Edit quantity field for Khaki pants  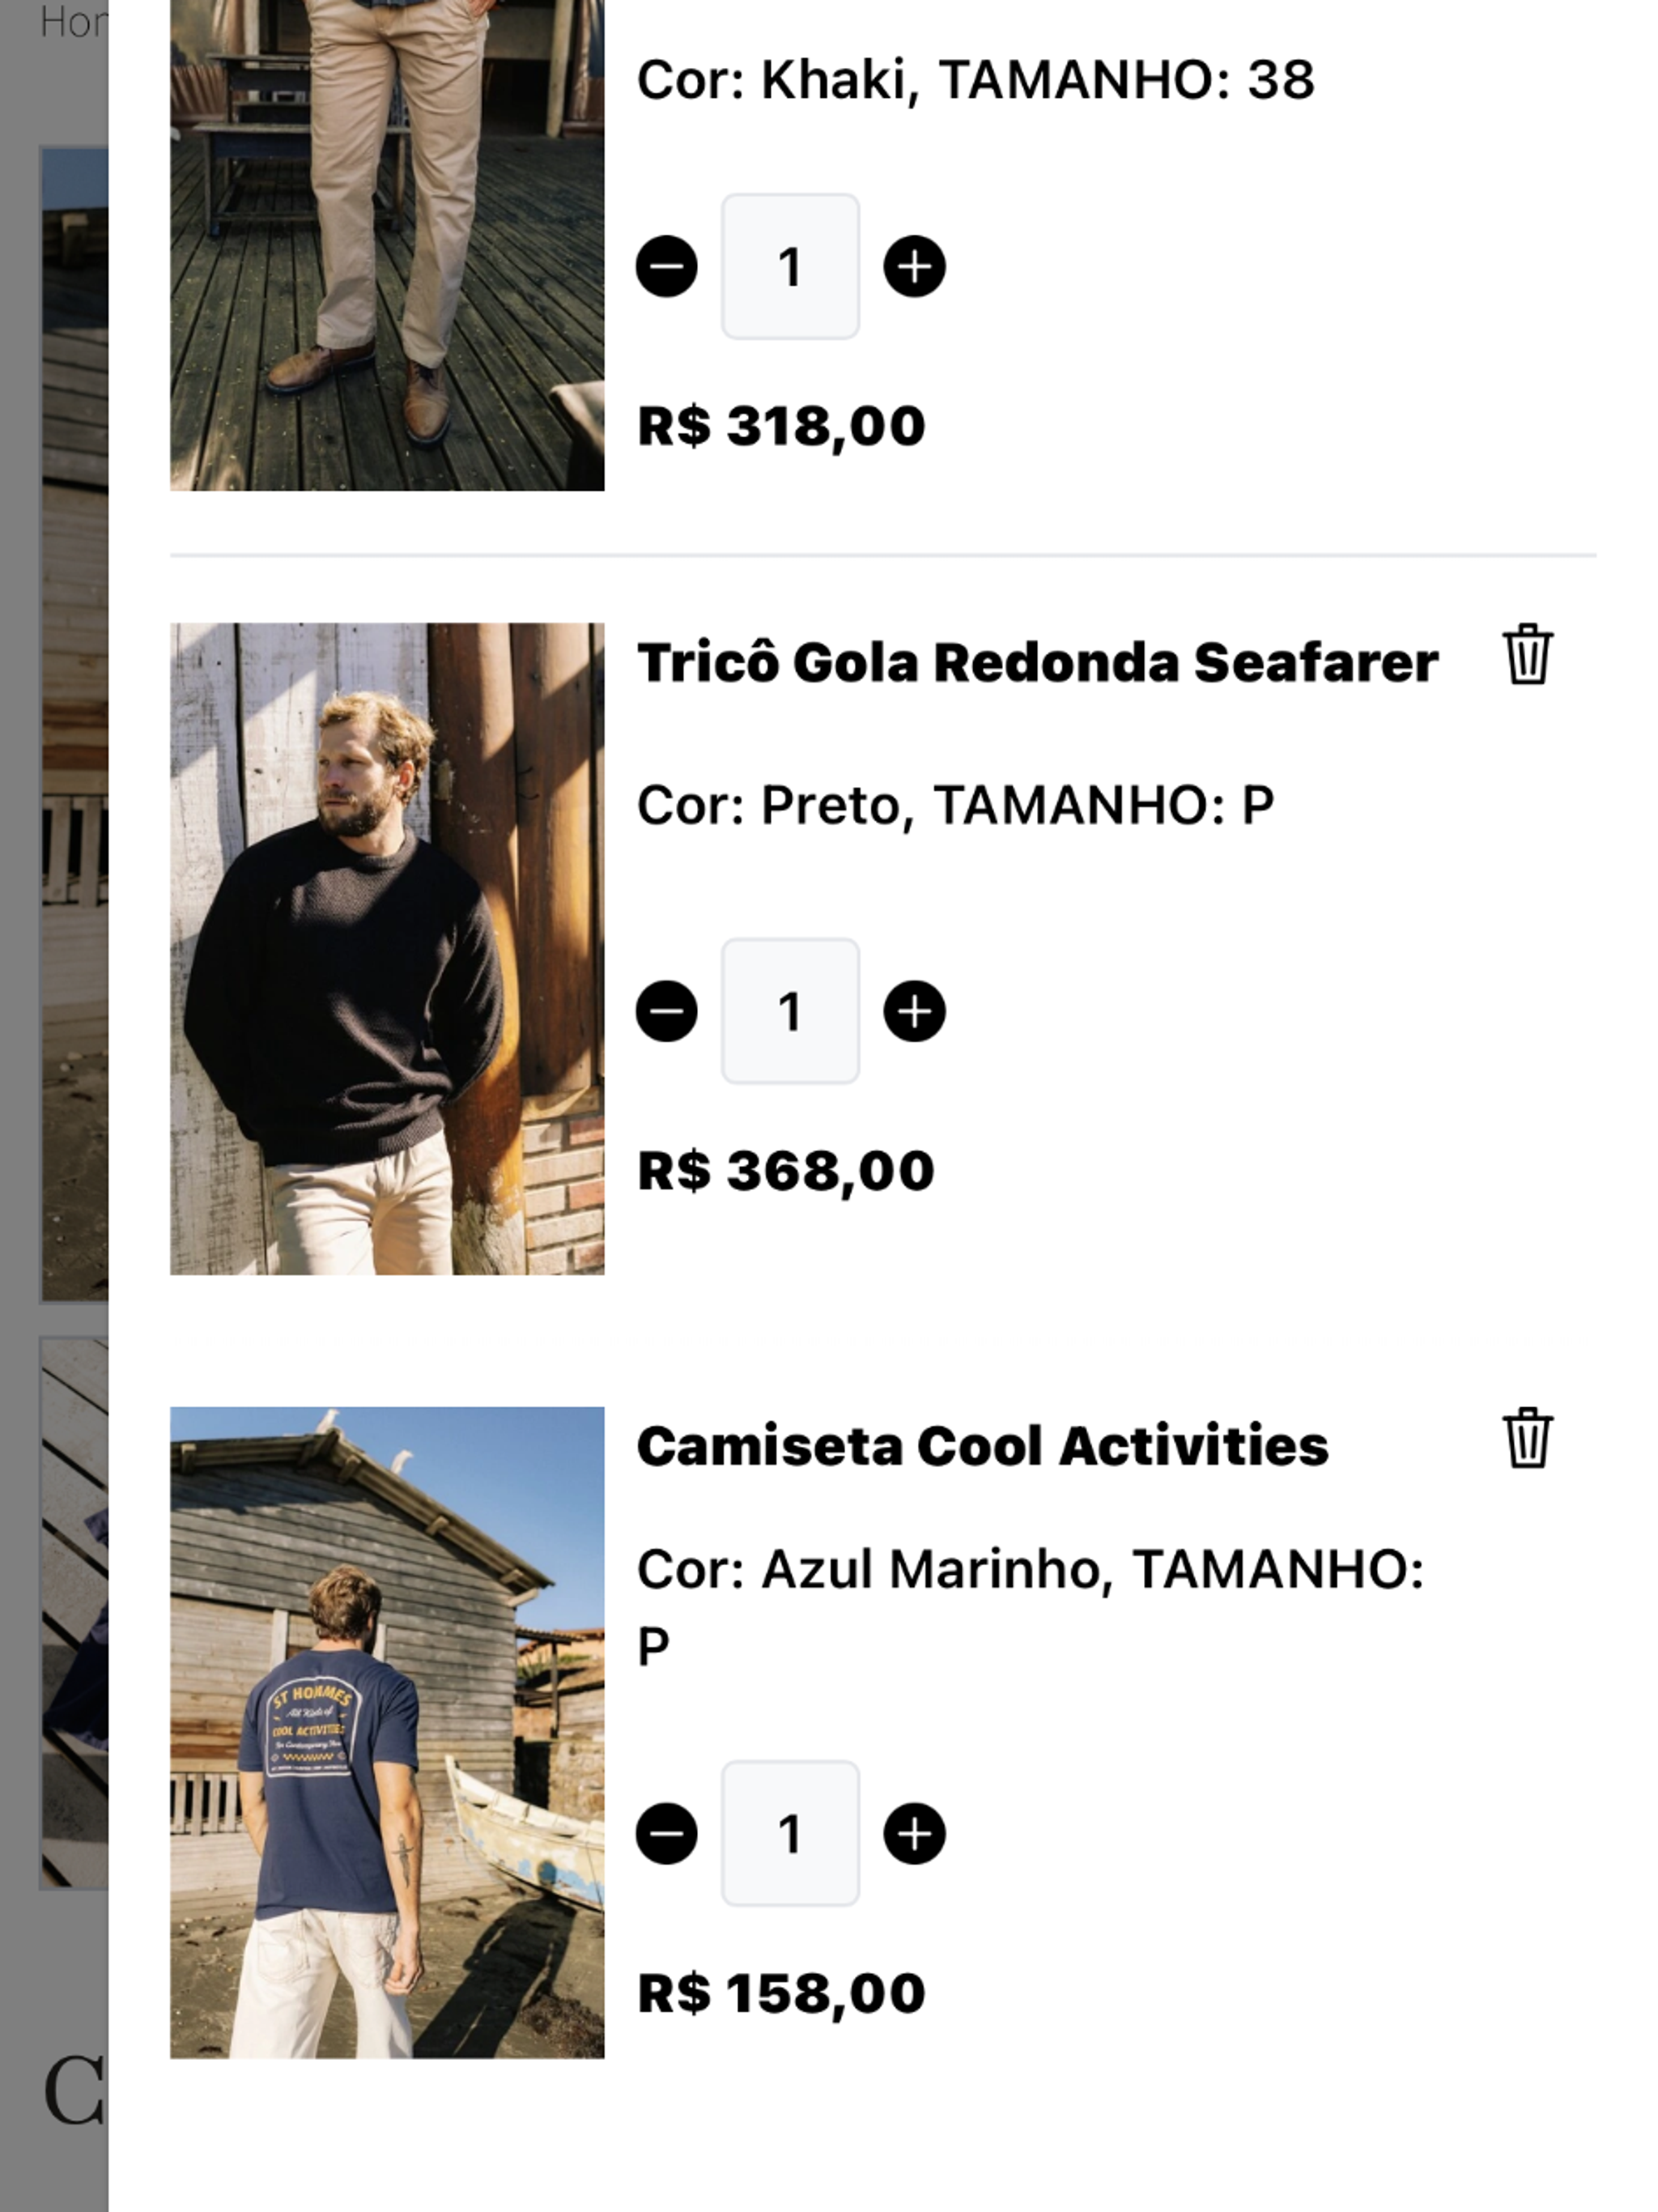click(790, 266)
